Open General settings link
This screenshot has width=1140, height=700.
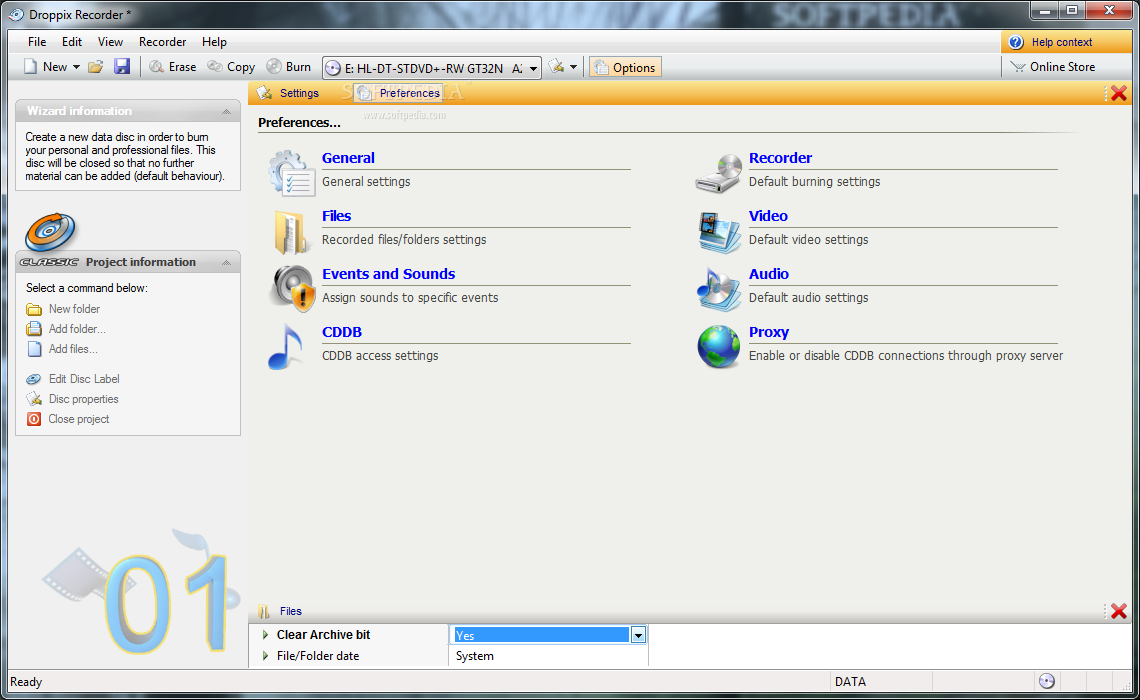coord(348,158)
